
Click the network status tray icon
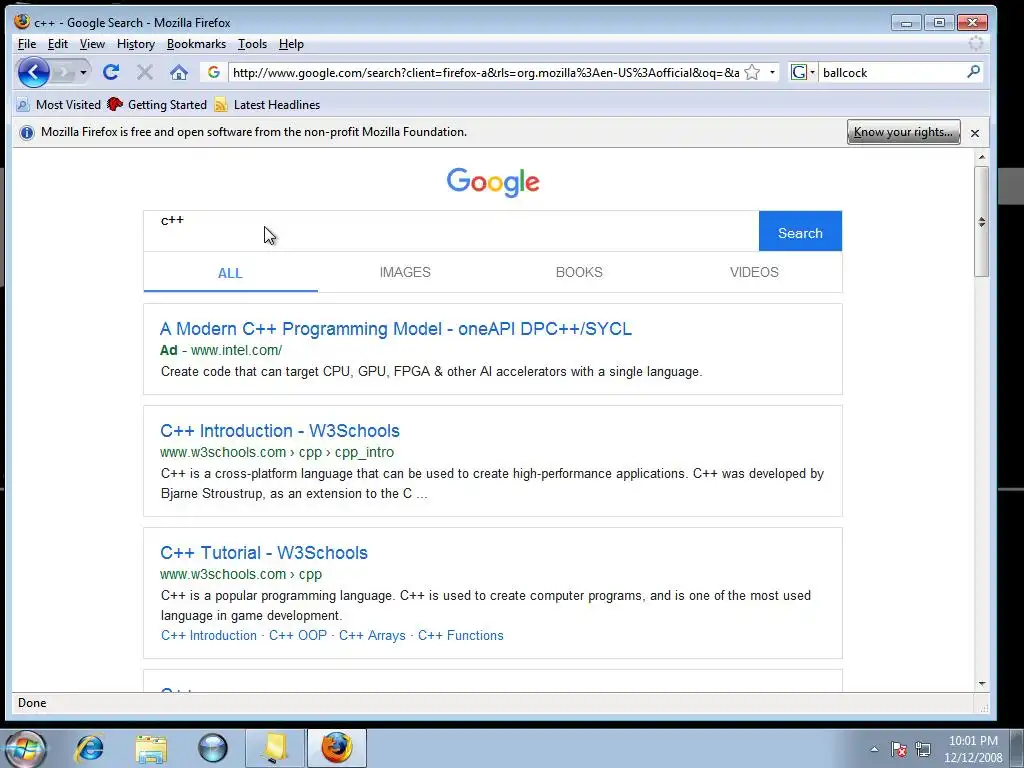coord(923,749)
